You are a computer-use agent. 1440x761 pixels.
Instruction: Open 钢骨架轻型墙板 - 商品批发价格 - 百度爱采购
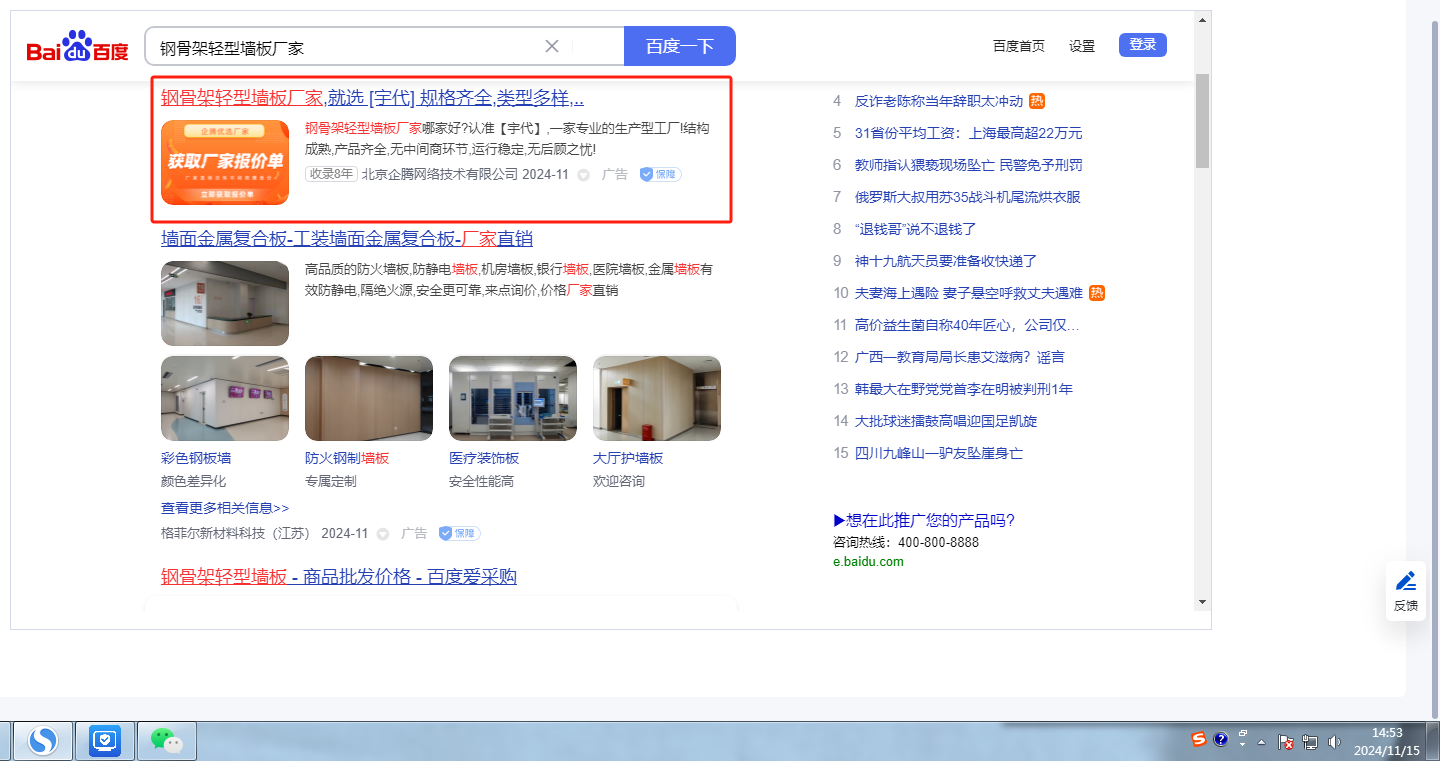(x=339, y=577)
